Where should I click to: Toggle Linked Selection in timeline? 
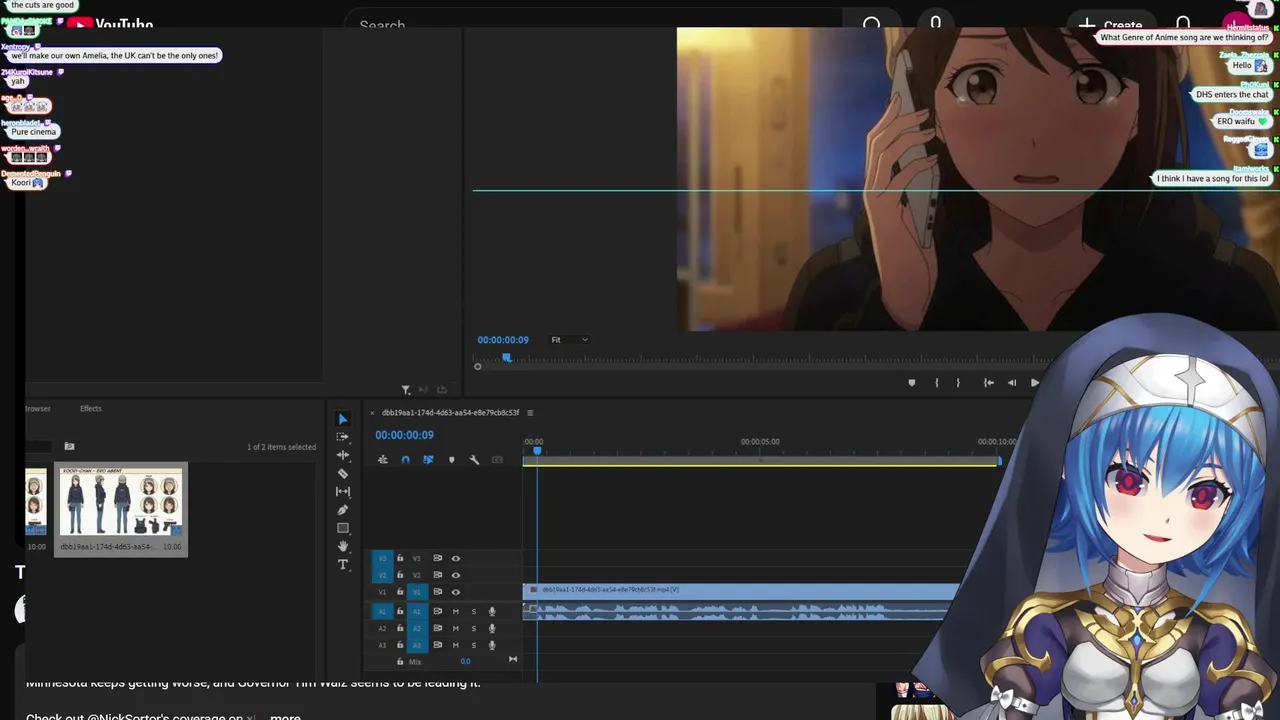[428, 460]
